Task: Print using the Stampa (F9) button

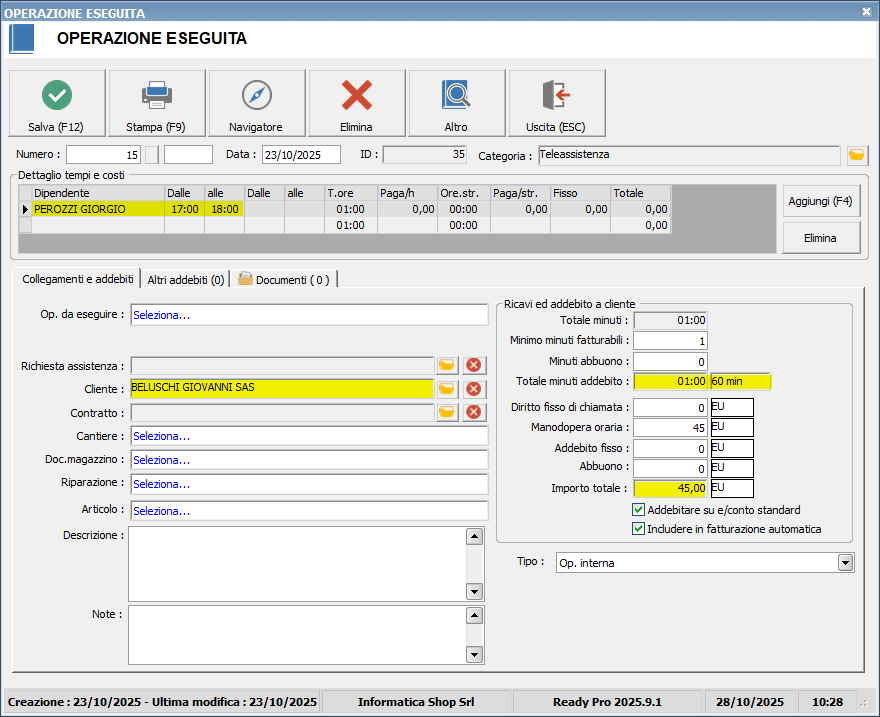Action: [x=157, y=103]
